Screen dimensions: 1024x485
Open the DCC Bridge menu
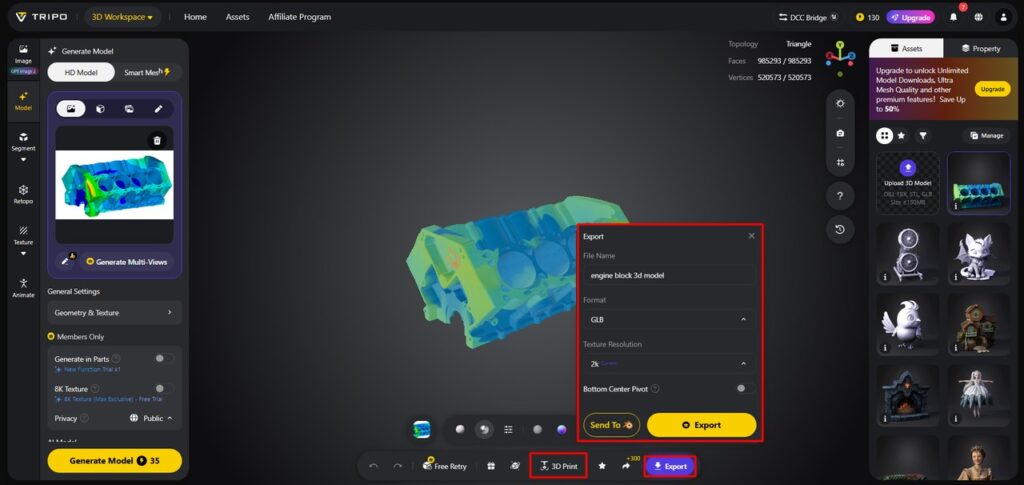point(808,17)
